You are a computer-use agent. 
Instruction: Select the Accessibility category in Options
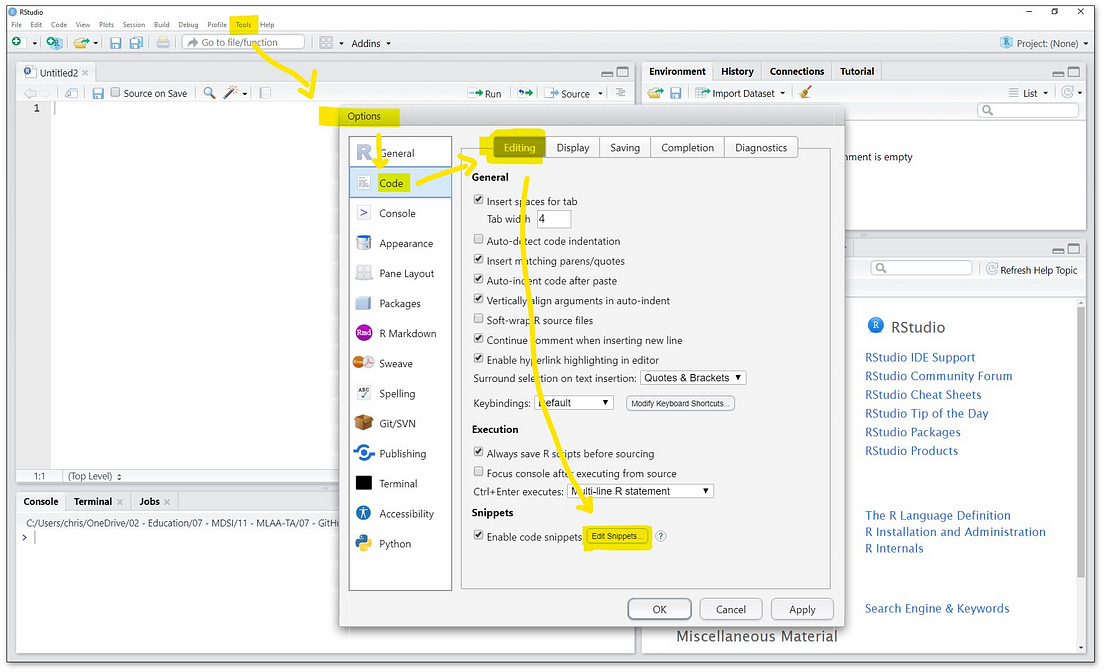click(x=400, y=514)
